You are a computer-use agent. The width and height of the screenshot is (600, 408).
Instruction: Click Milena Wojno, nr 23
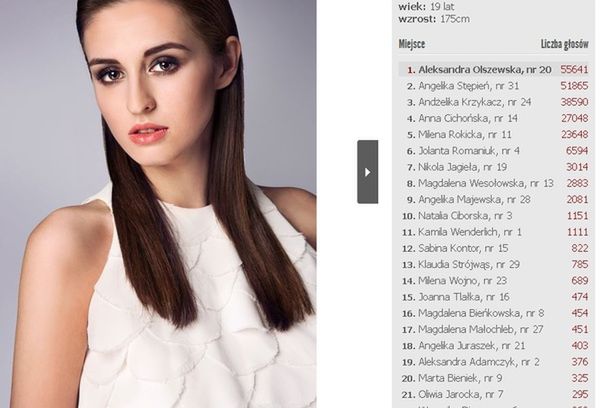[462, 281]
